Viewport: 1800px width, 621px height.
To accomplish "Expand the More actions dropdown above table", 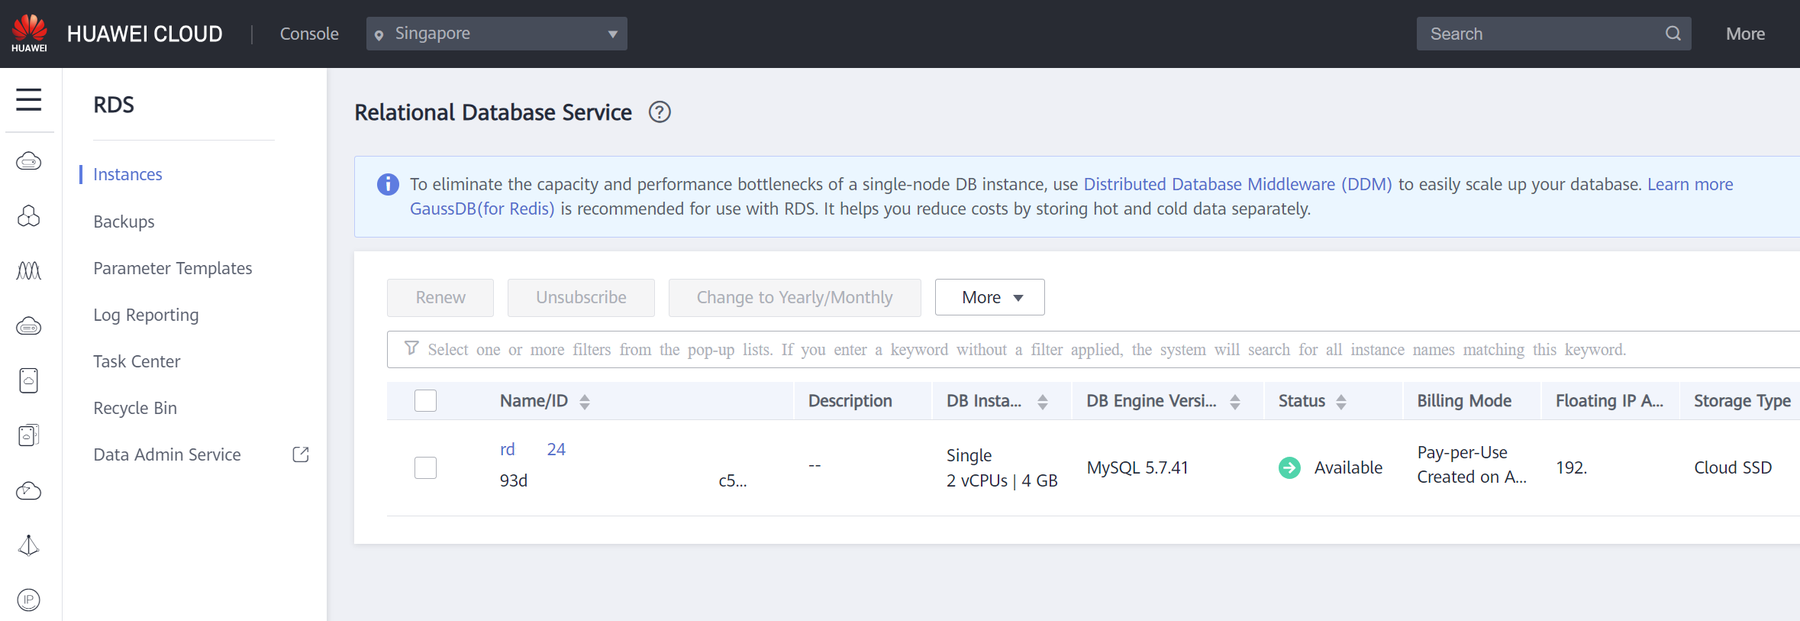I will [990, 297].
